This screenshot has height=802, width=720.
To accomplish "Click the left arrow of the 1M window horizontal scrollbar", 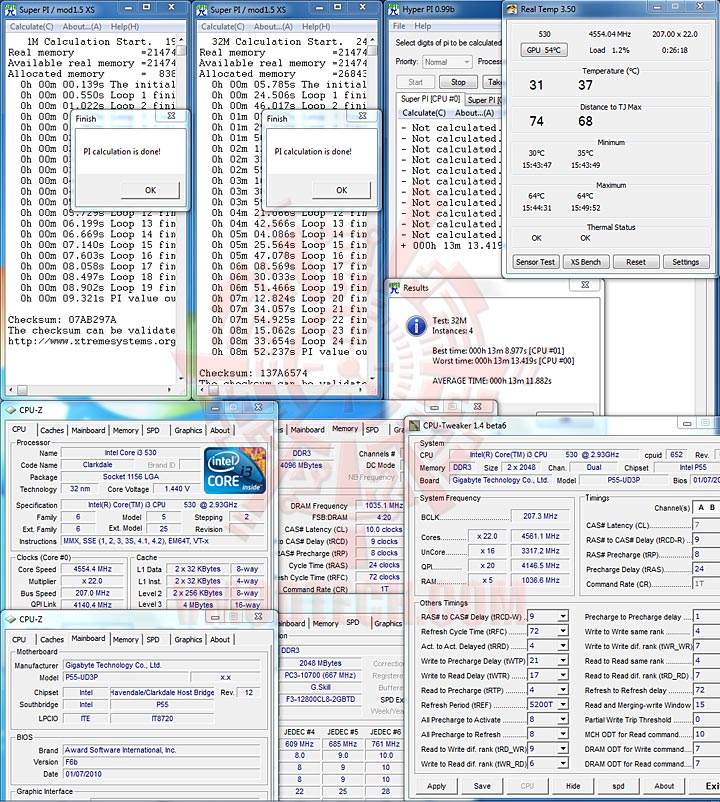I will [x=11, y=390].
